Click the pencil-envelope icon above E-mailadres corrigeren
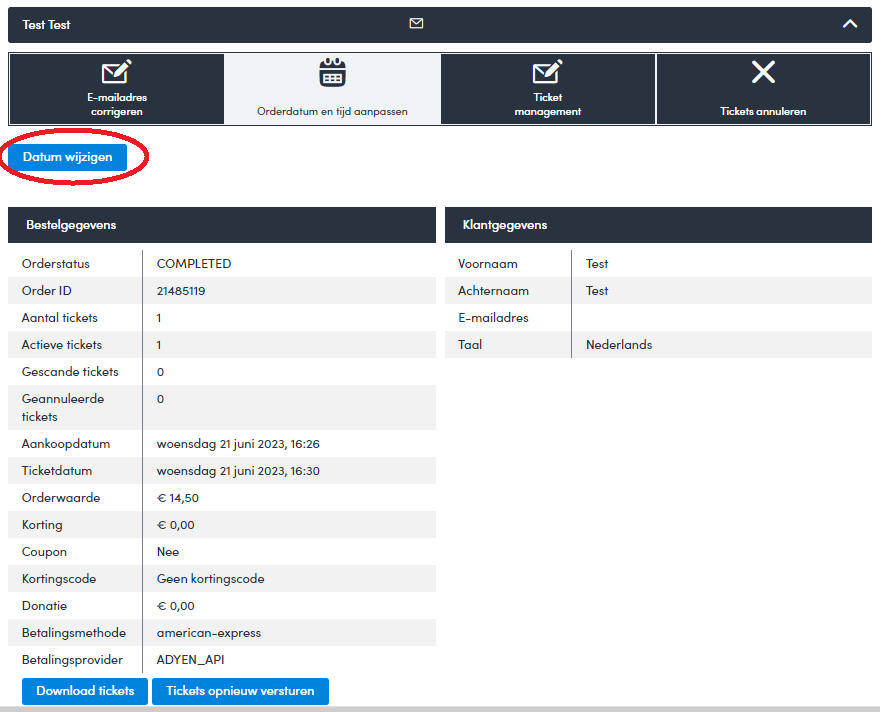This screenshot has height=712, width=883. (116, 72)
